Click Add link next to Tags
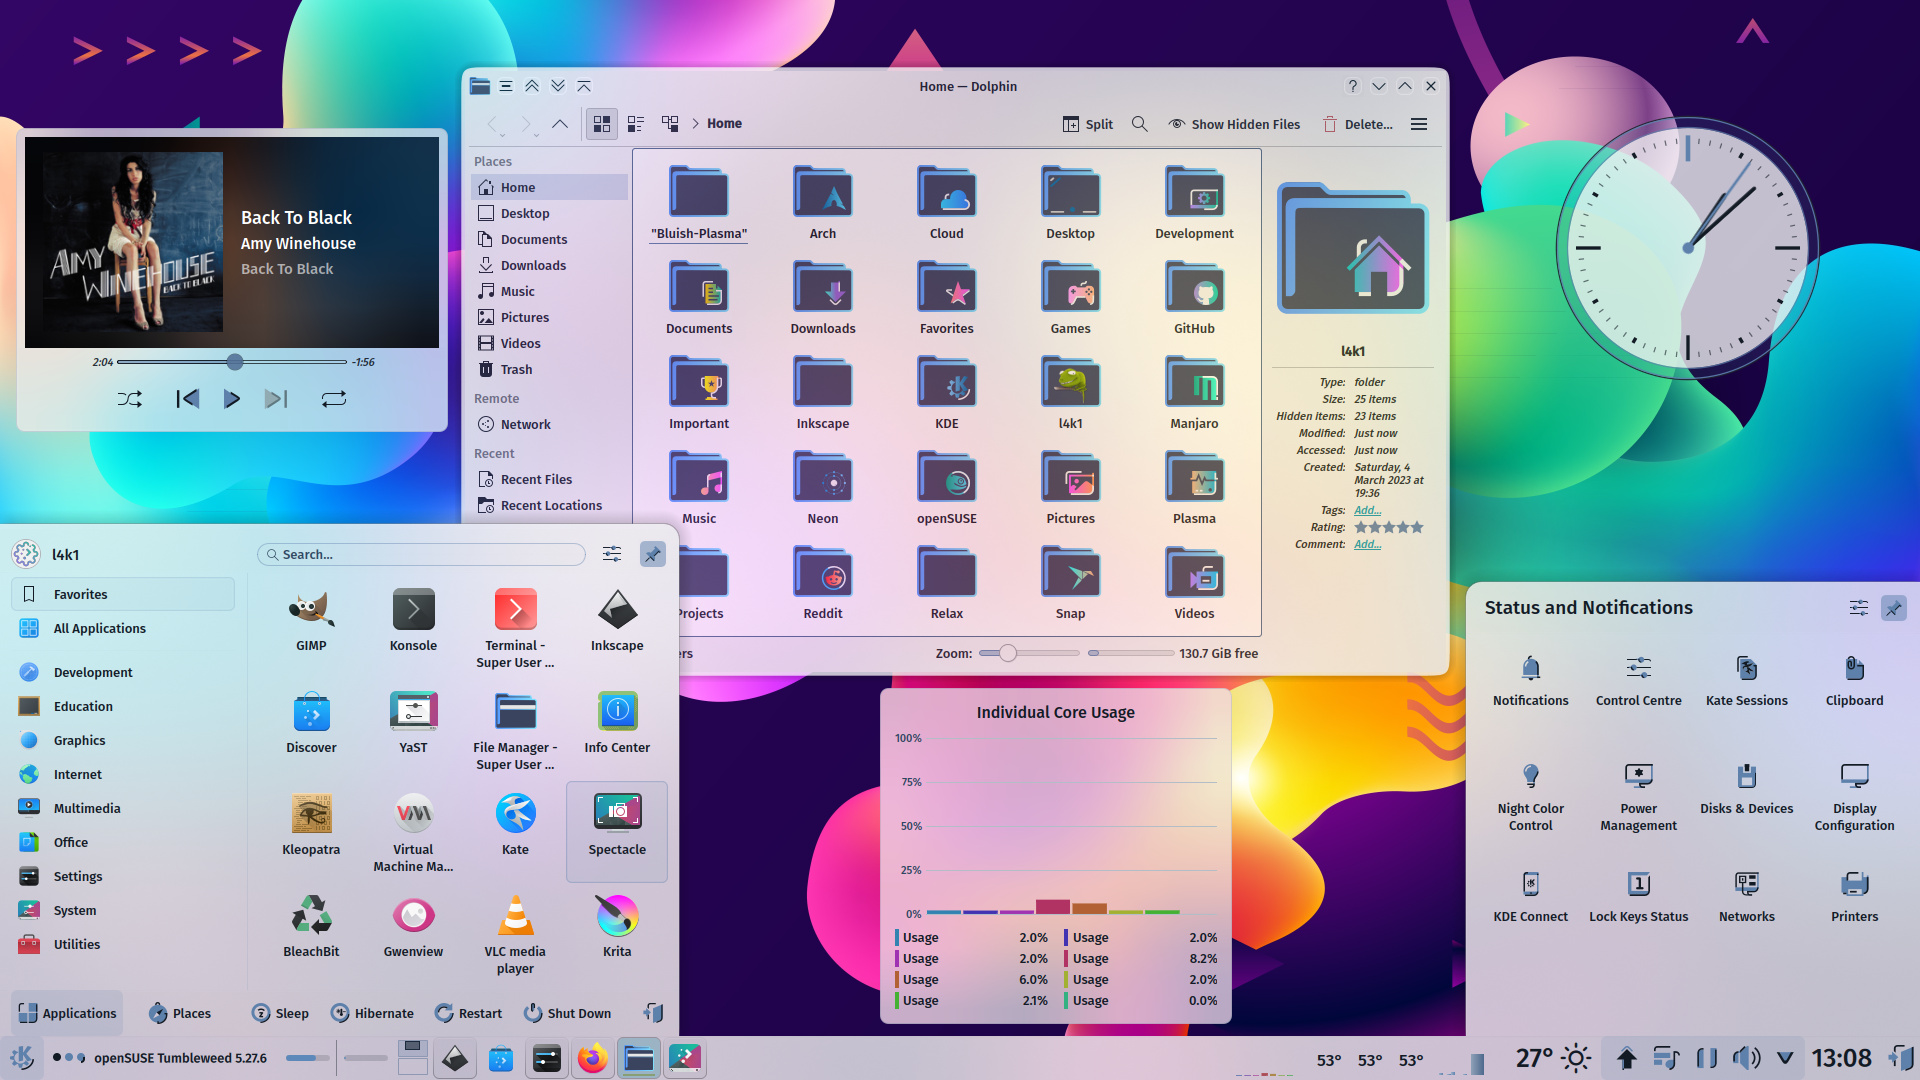The image size is (1920, 1080). coord(1367,510)
